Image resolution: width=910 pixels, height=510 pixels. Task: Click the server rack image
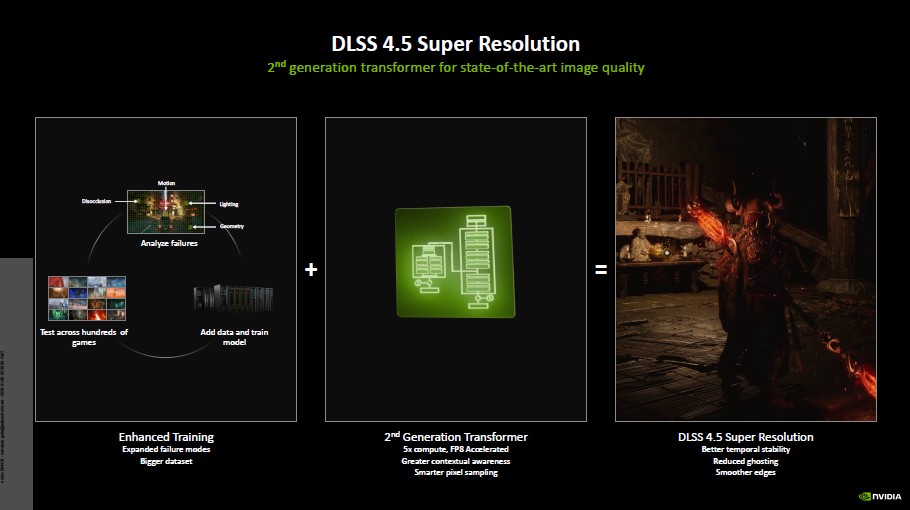(233, 298)
